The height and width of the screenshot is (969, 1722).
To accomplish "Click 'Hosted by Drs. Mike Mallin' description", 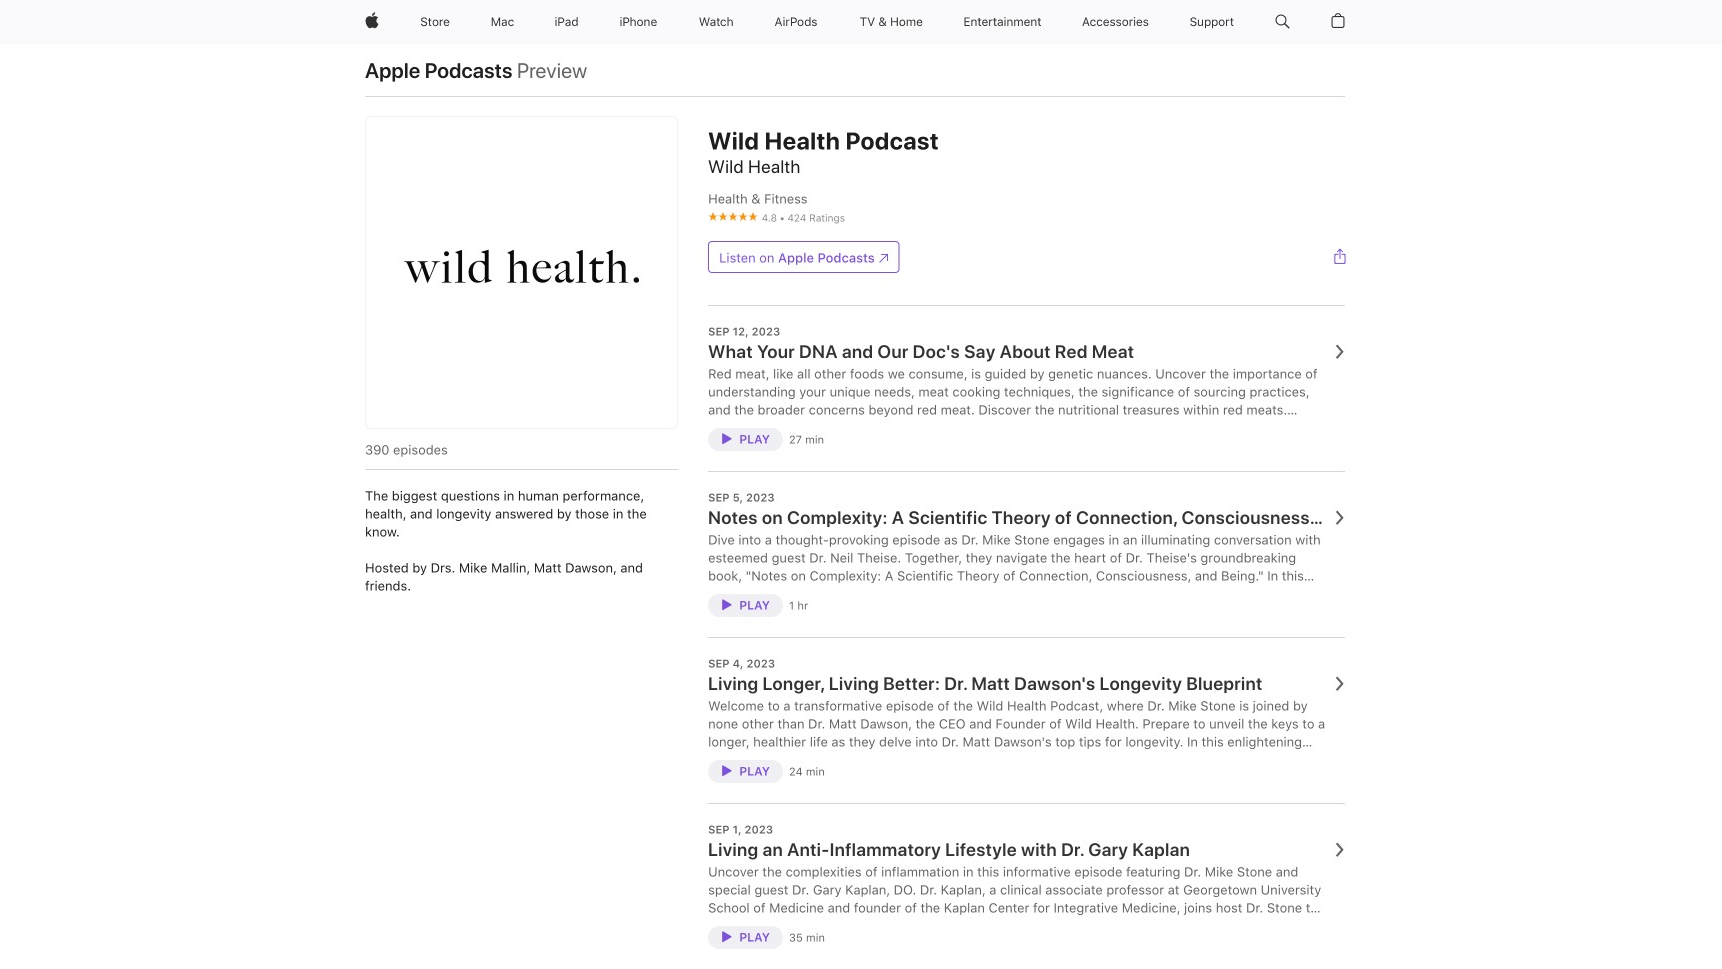I will 504,577.
